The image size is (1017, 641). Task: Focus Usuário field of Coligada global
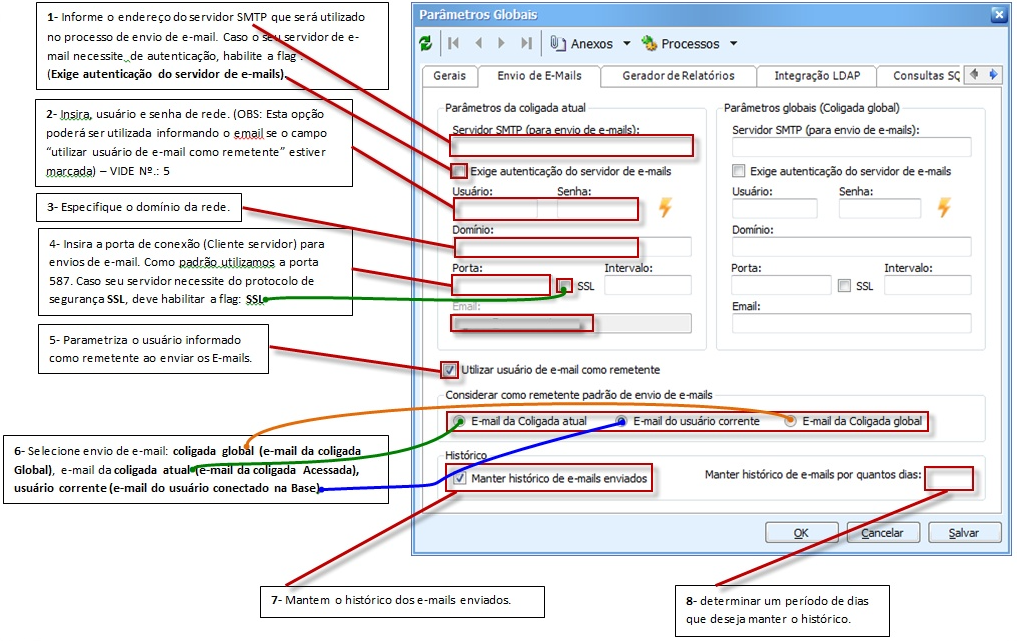click(775, 209)
